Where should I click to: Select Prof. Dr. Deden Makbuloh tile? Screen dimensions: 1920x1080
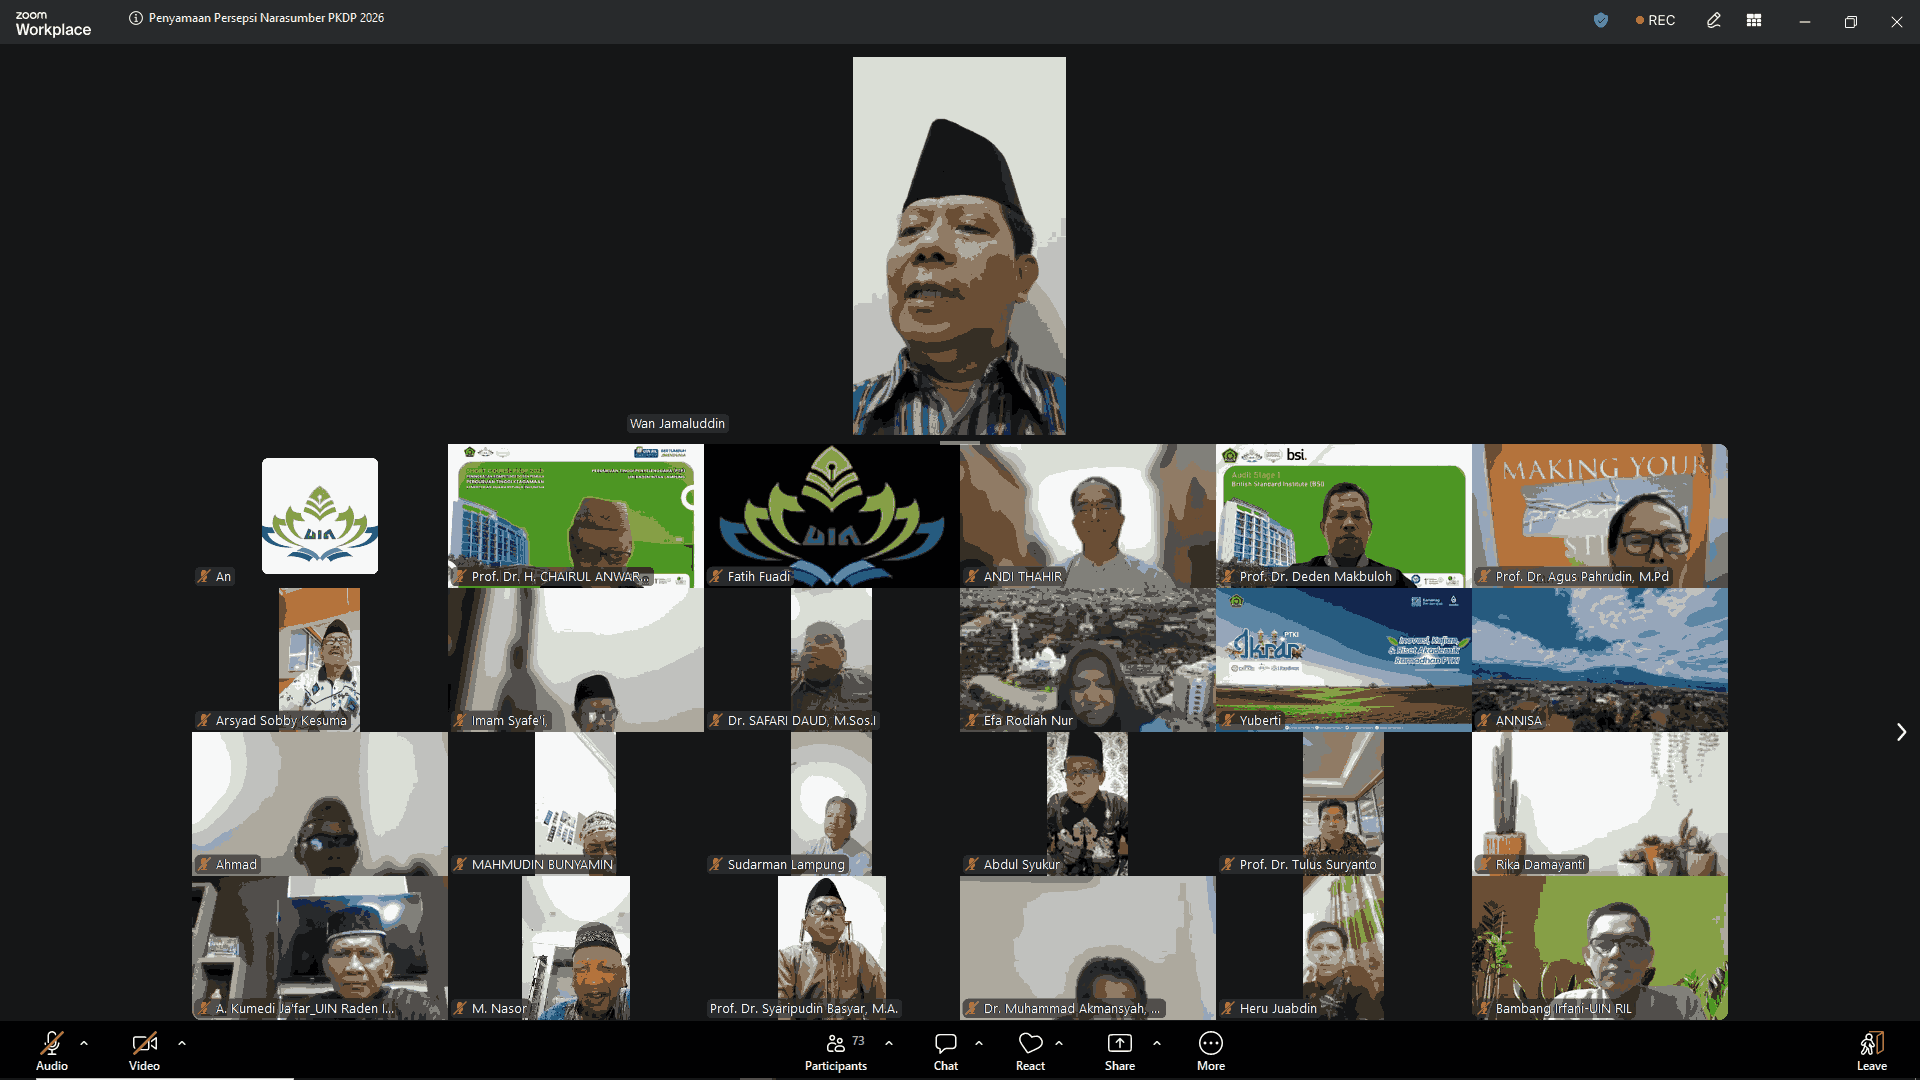pos(1344,516)
